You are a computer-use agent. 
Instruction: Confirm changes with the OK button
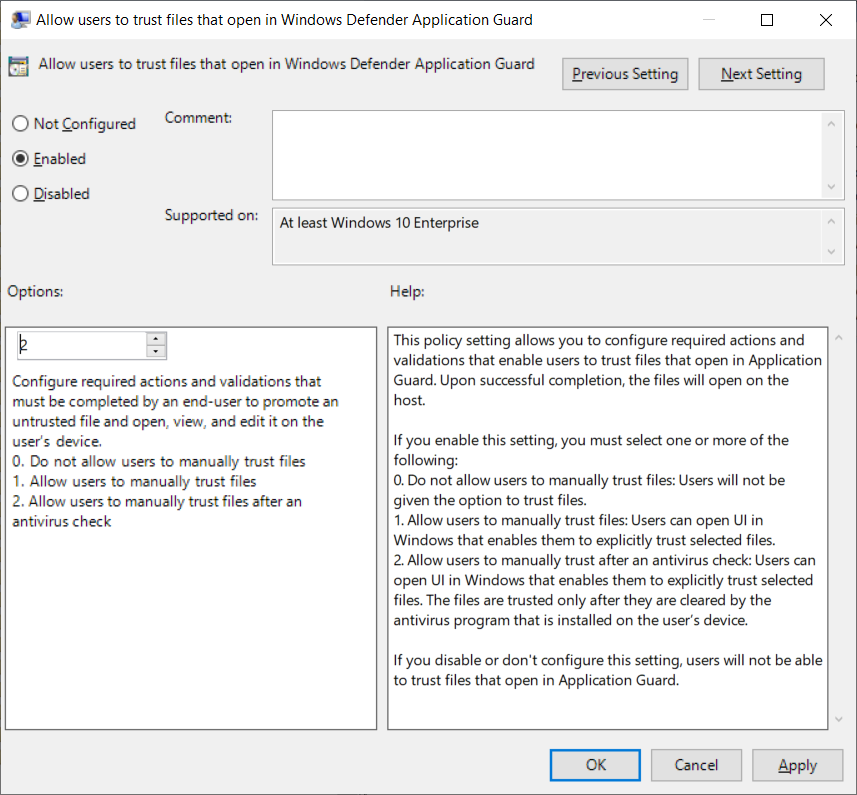coord(596,765)
